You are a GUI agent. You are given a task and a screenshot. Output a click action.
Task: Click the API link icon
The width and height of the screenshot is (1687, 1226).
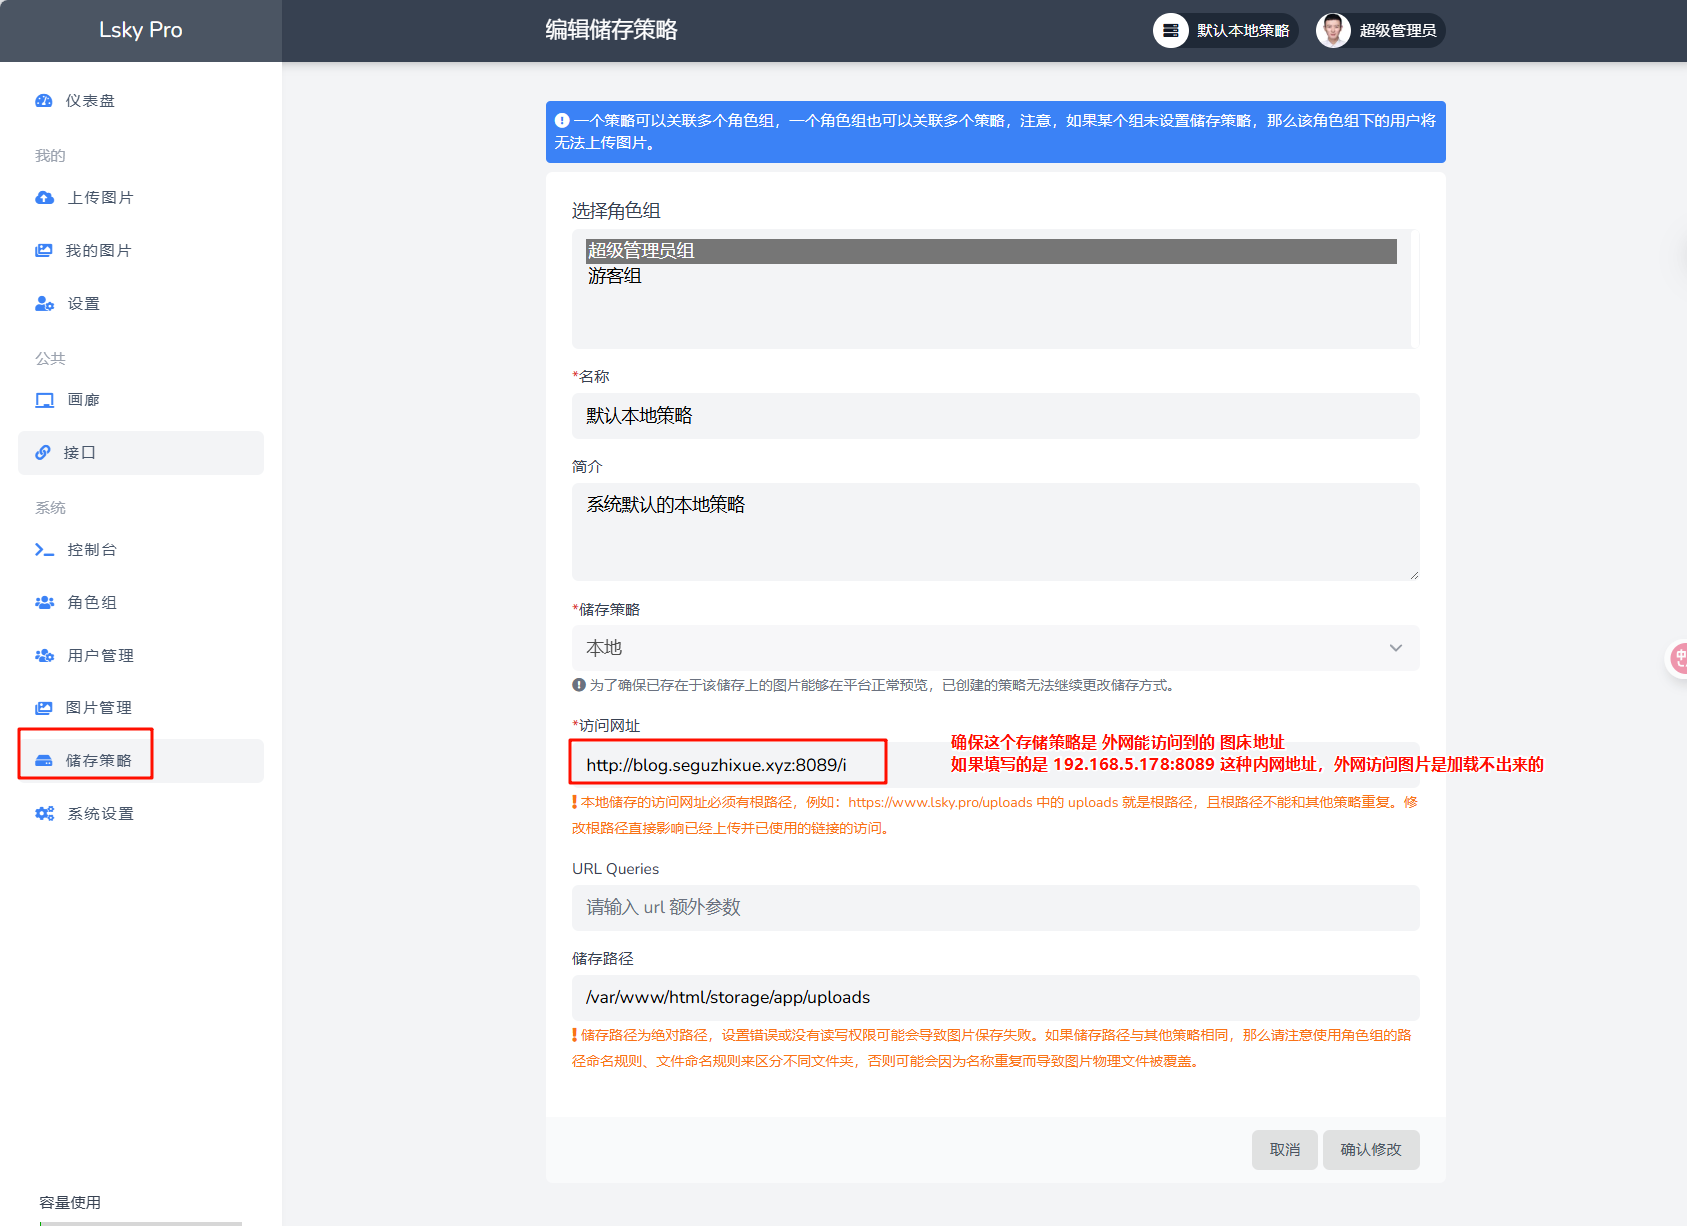point(43,453)
